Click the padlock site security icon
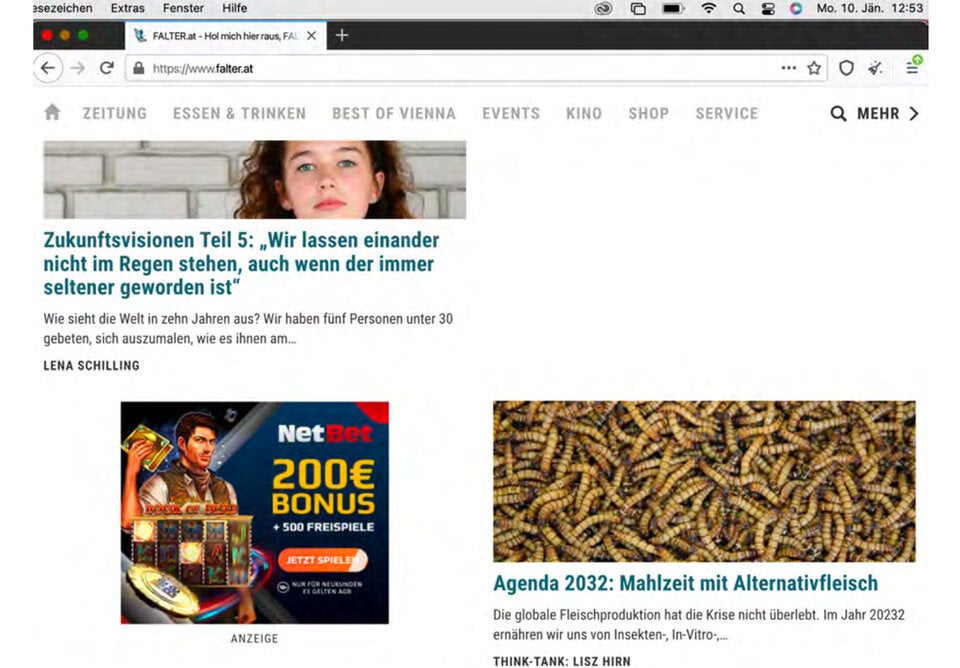Viewport: 960px width, 668px height. point(138,69)
